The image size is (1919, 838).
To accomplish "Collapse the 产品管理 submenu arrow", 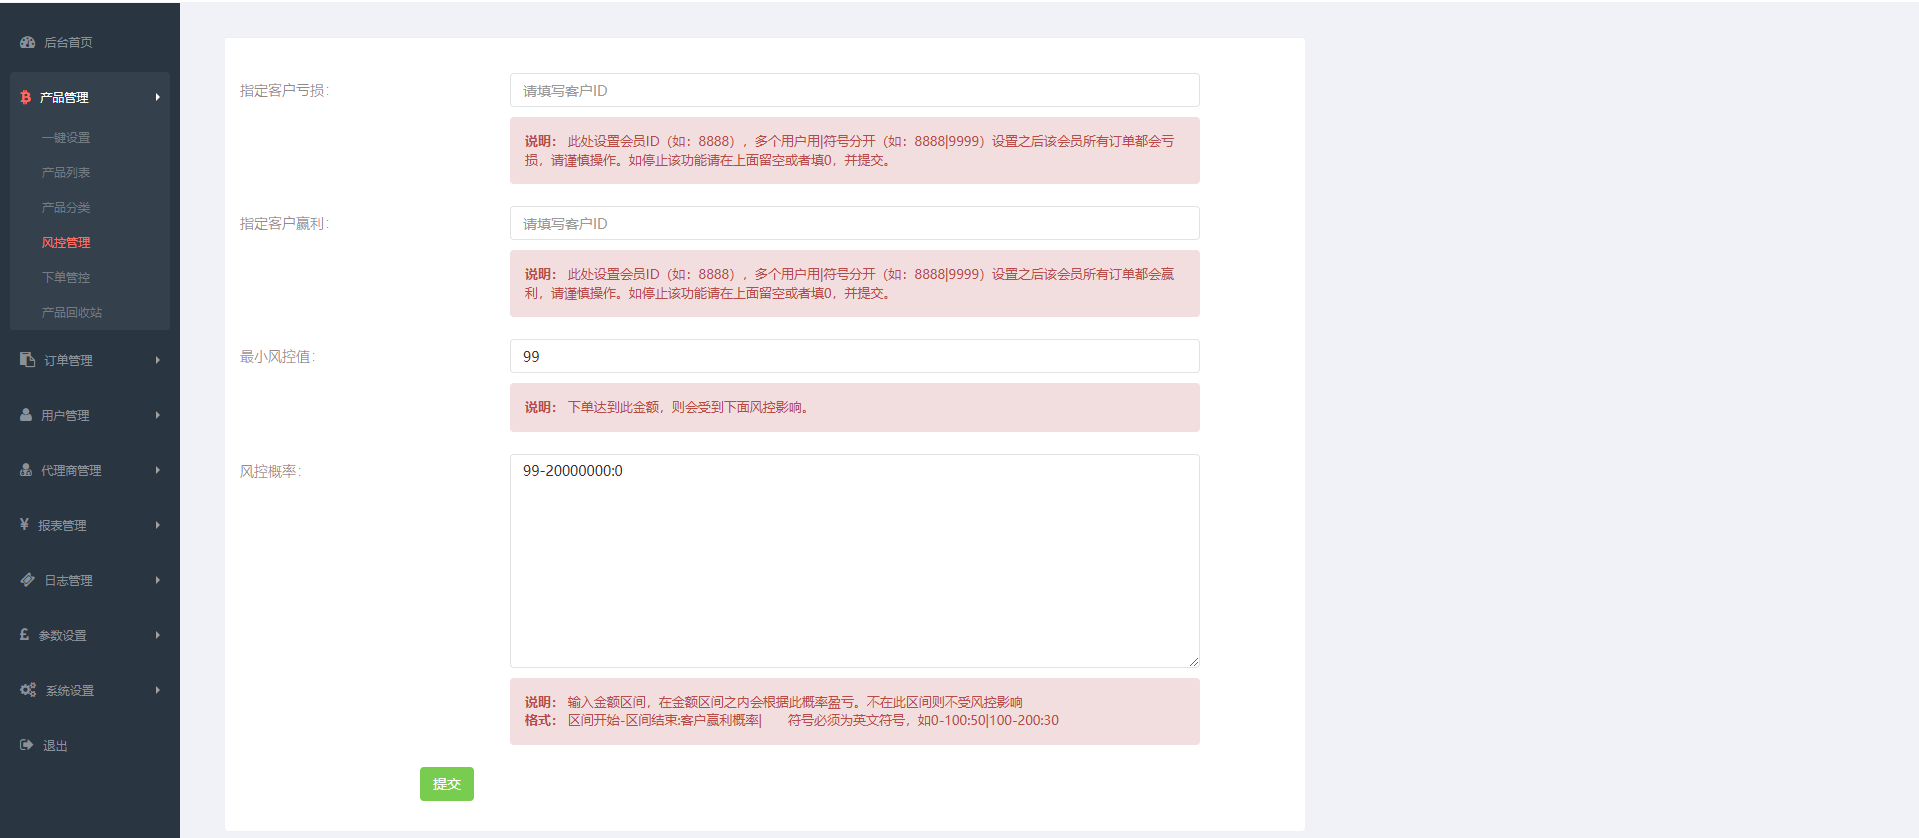I will pyautogui.click(x=158, y=97).
